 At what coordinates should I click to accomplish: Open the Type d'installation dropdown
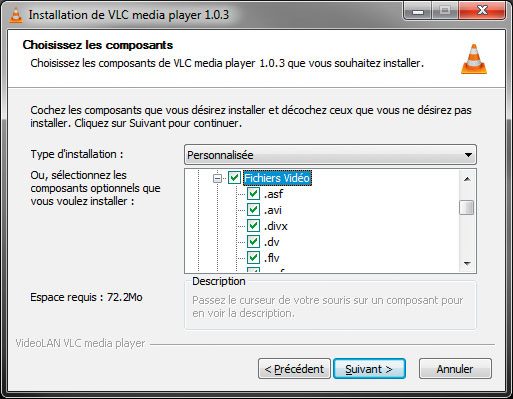point(330,155)
